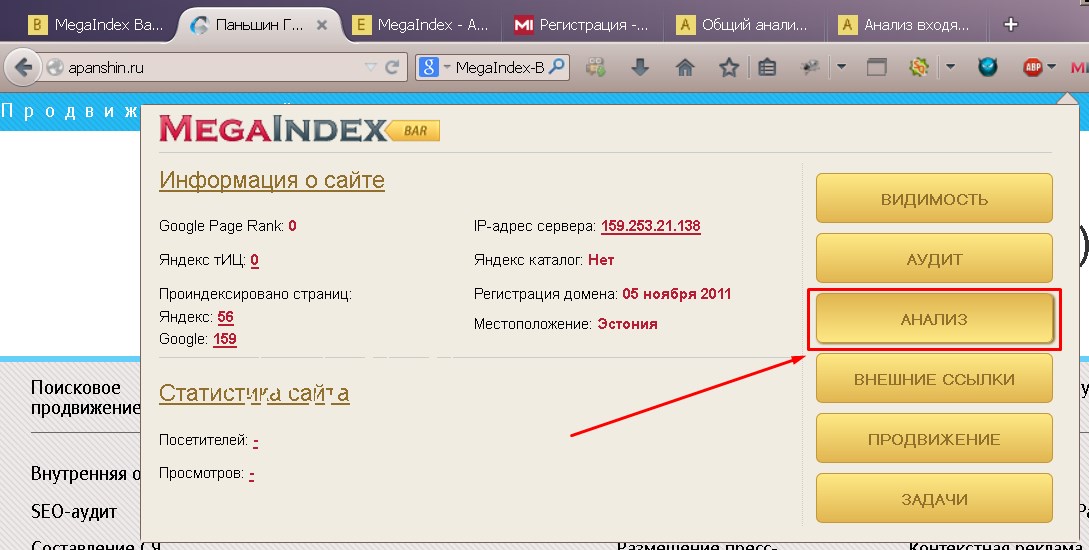Click the Яндекс тИЦ value 0
This screenshot has width=1089, height=550.
tap(255, 260)
